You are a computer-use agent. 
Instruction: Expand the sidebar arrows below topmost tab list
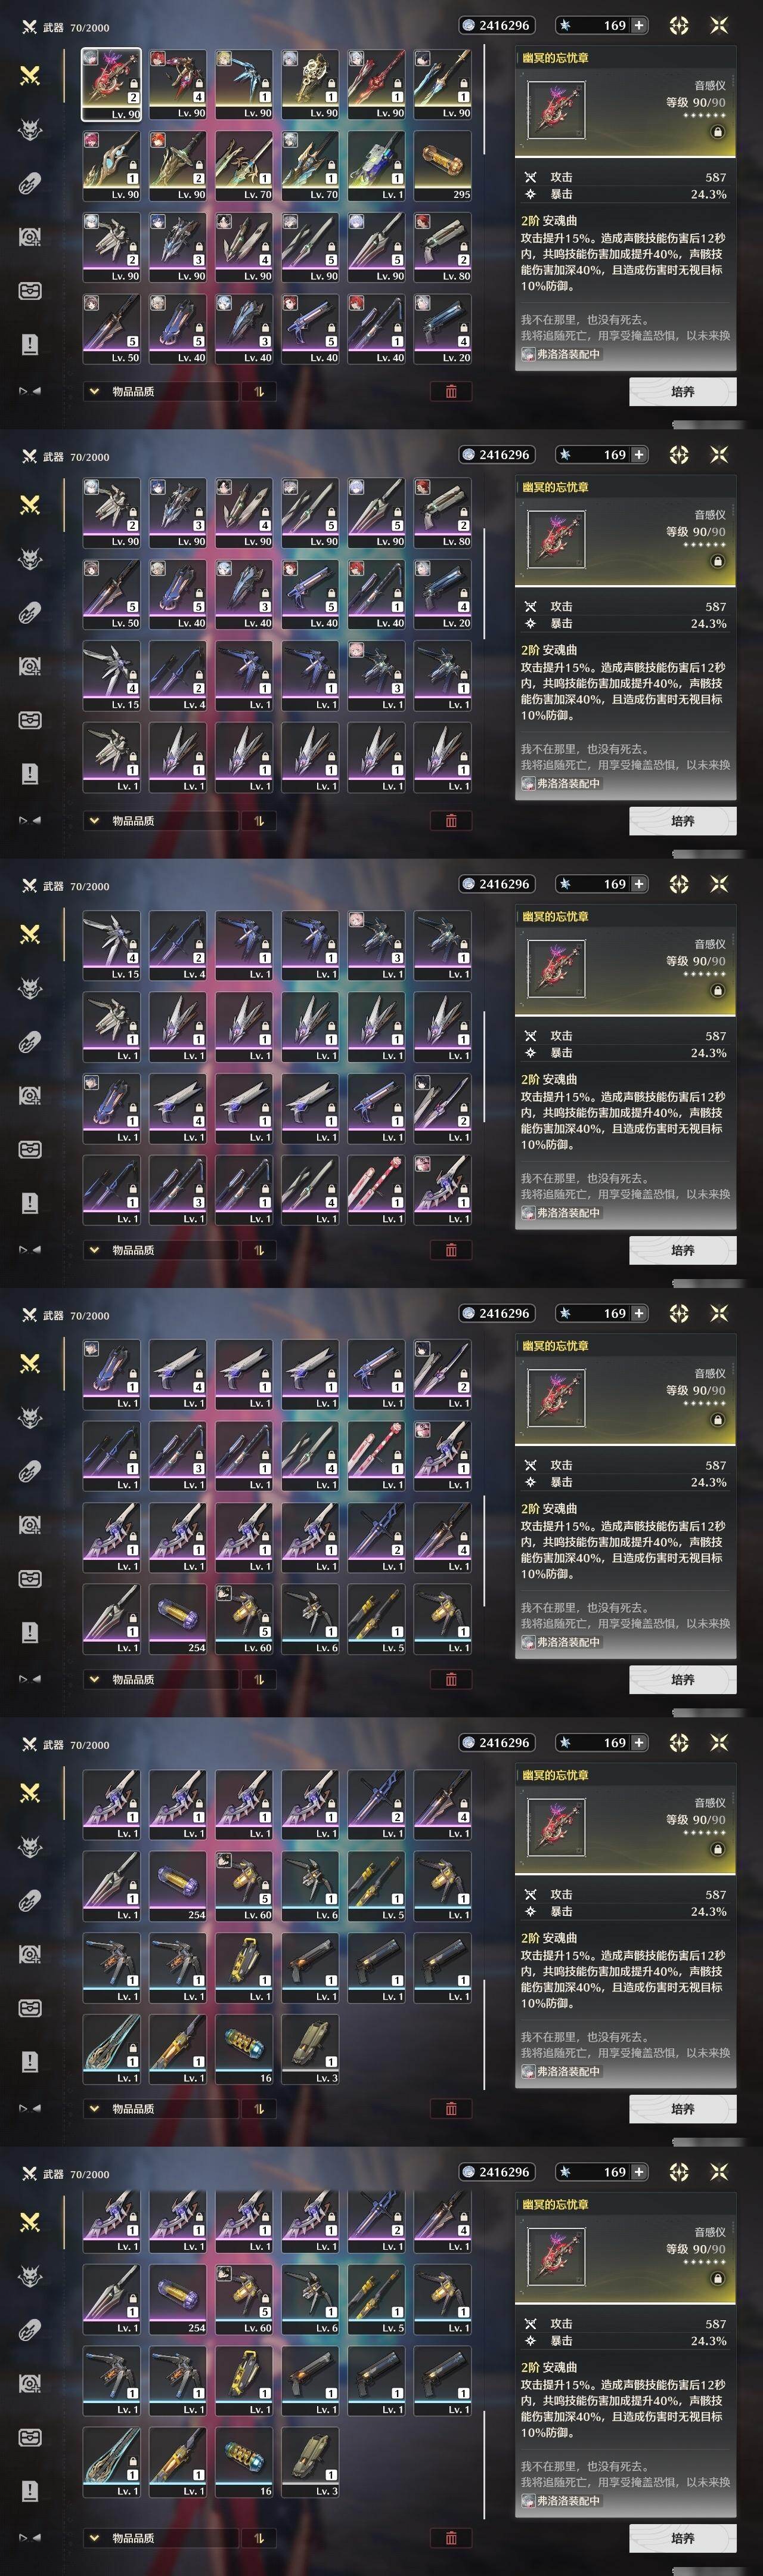pyautogui.click(x=30, y=391)
